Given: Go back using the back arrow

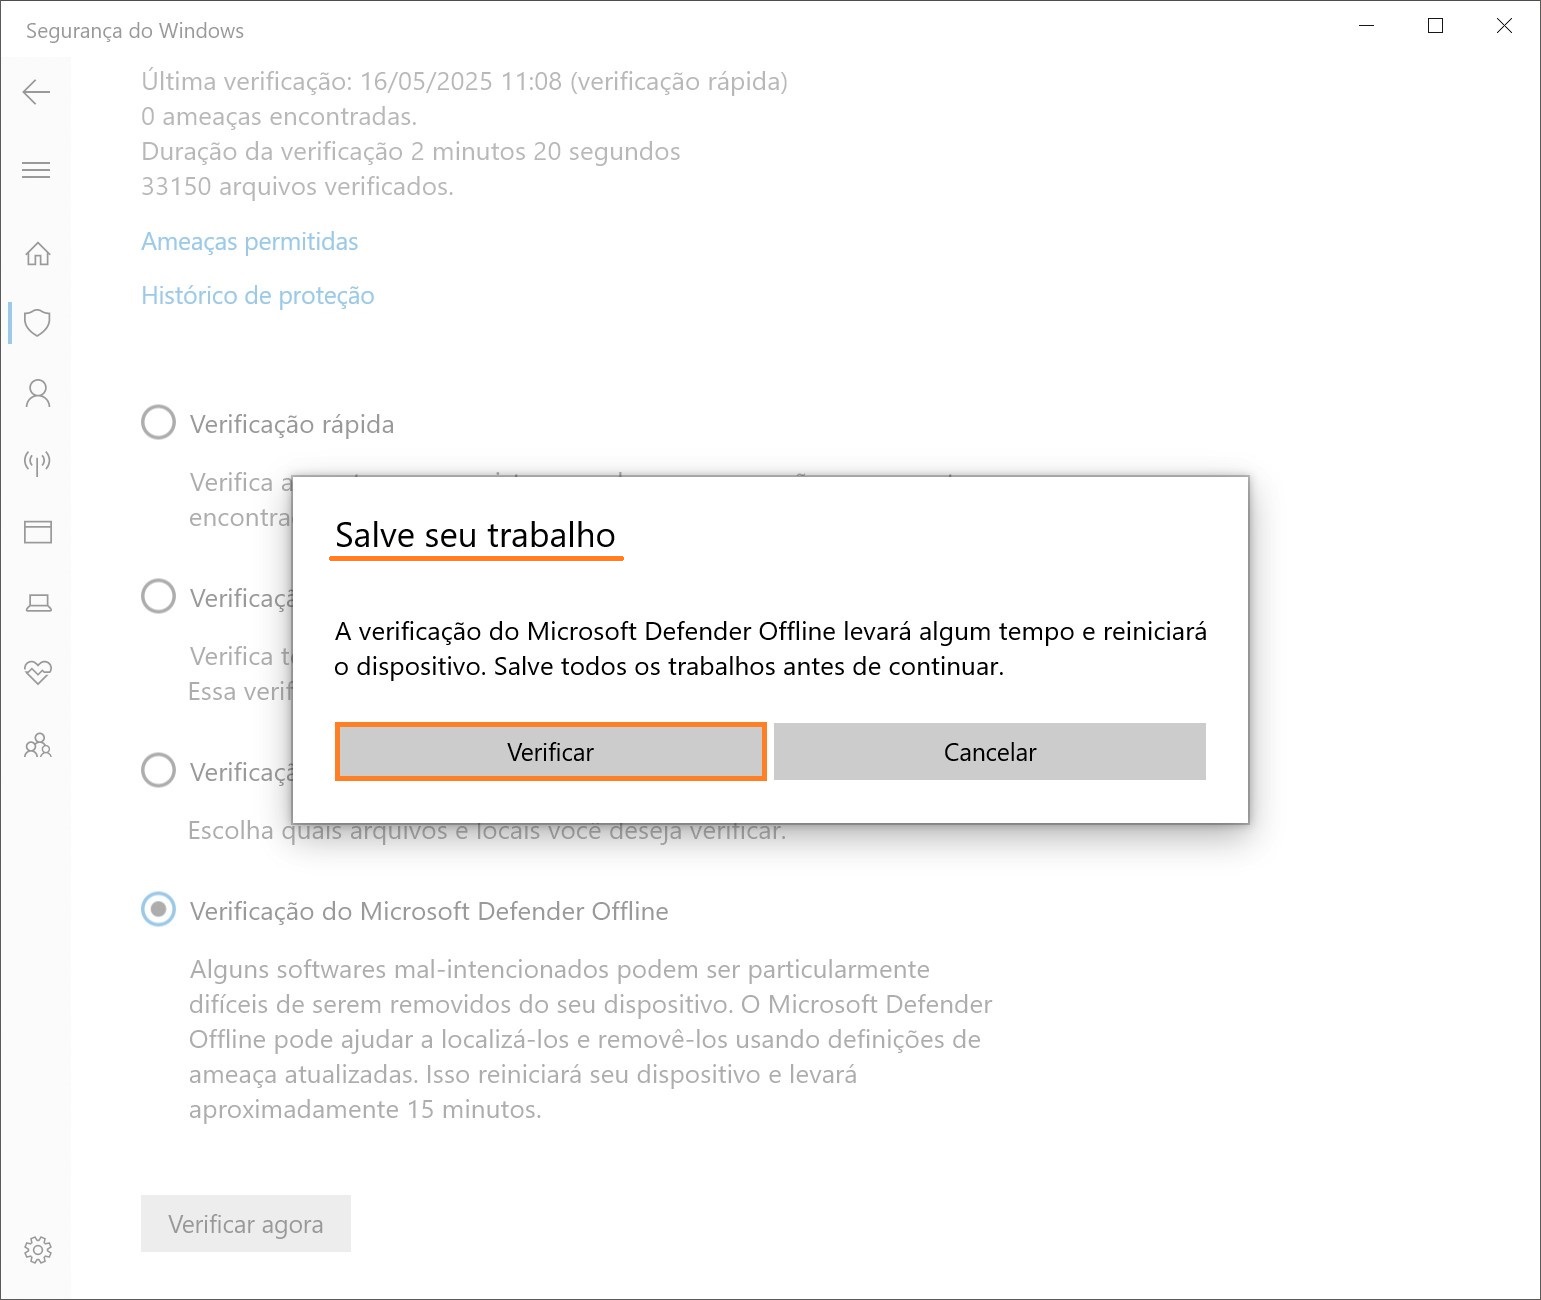Looking at the screenshot, I should 36,93.
